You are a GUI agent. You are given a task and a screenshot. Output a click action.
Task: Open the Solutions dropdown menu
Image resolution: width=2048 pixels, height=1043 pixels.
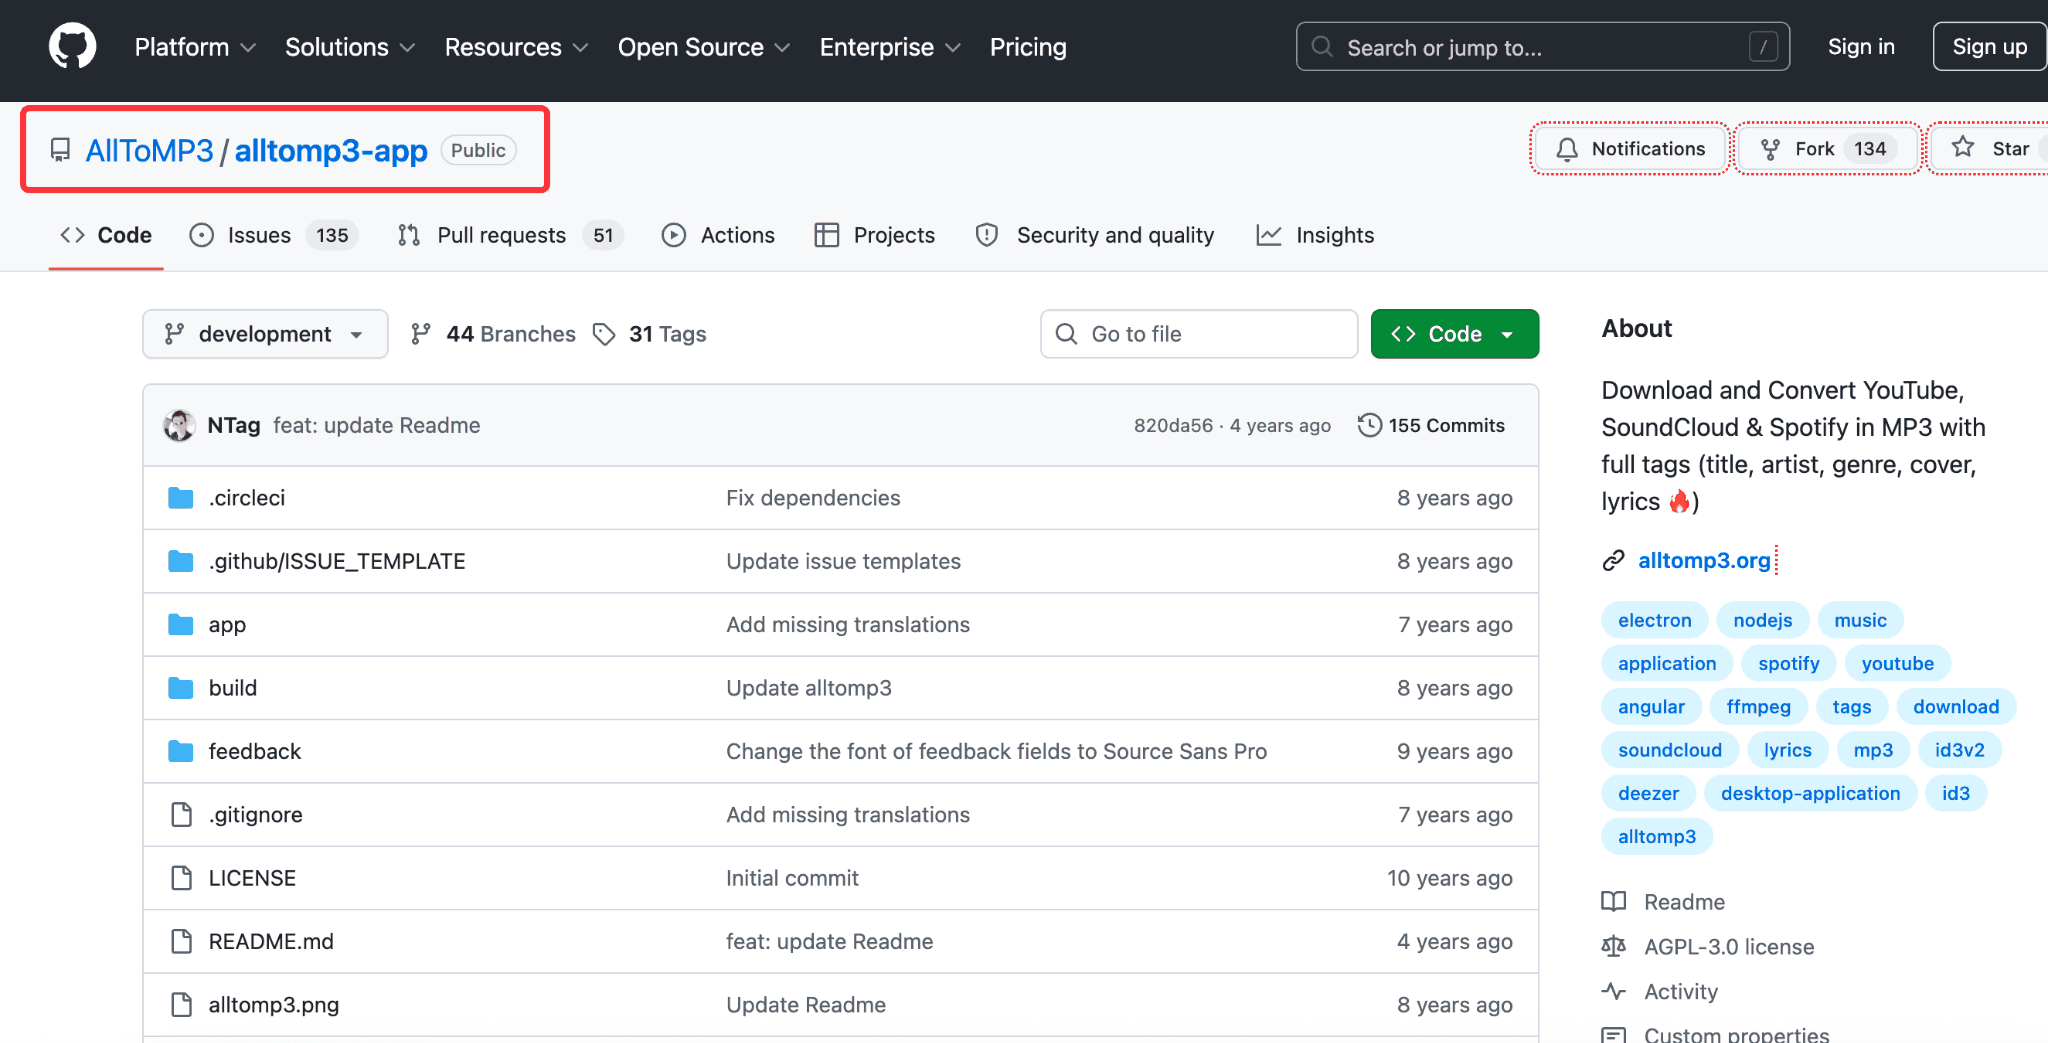(350, 47)
